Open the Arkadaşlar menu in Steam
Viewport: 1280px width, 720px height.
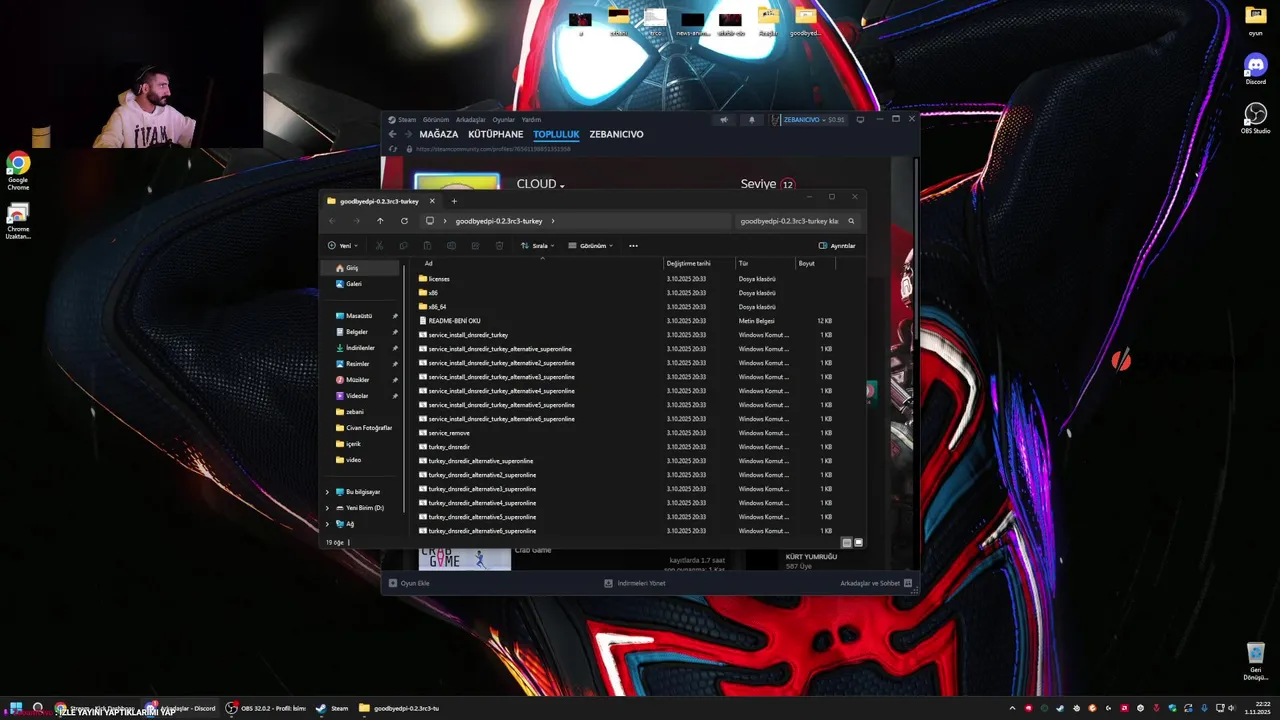tap(470, 120)
